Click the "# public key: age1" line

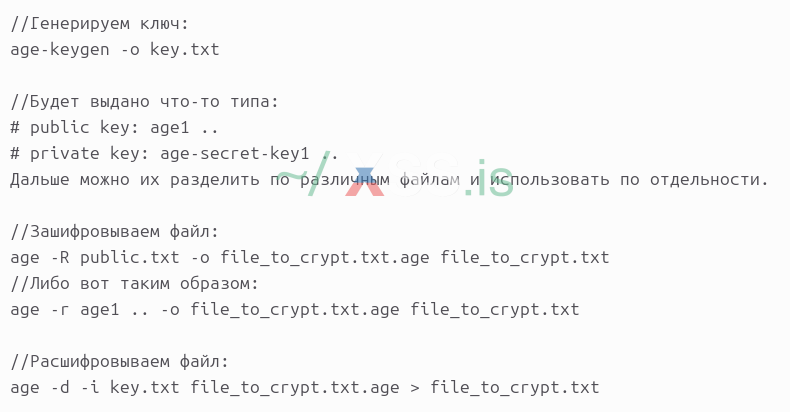point(105,127)
